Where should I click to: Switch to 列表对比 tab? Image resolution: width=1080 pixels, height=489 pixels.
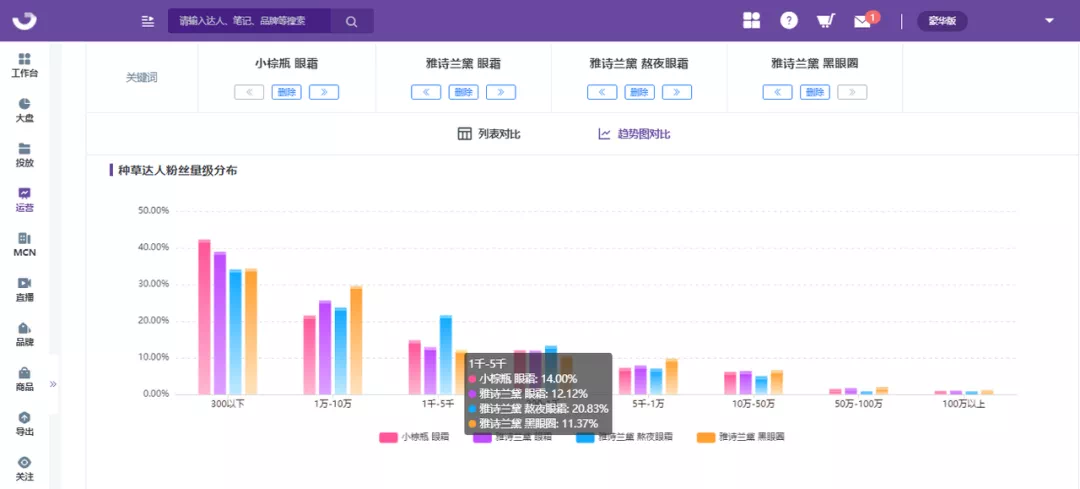[489, 134]
